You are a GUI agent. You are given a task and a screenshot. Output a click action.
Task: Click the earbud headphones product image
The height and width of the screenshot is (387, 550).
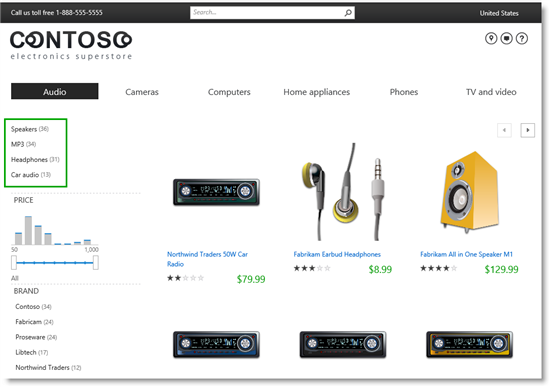(343, 192)
